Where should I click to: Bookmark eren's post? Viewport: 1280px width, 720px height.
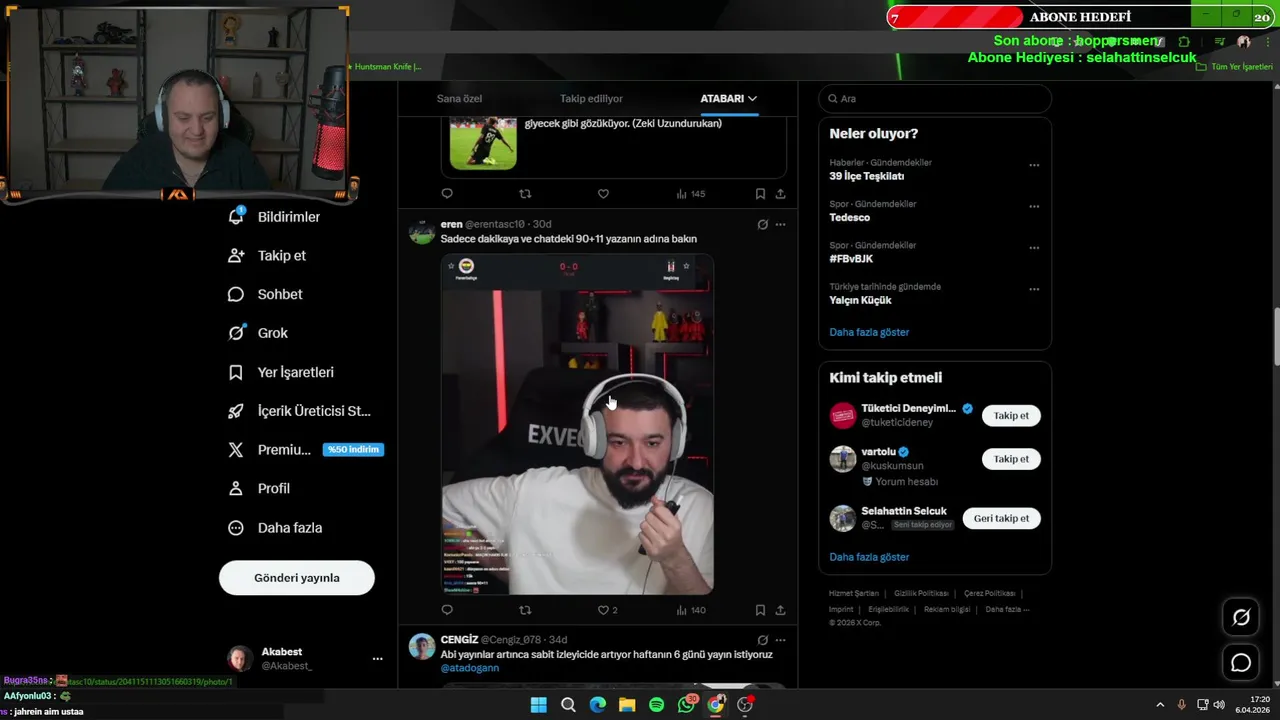click(x=760, y=610)
